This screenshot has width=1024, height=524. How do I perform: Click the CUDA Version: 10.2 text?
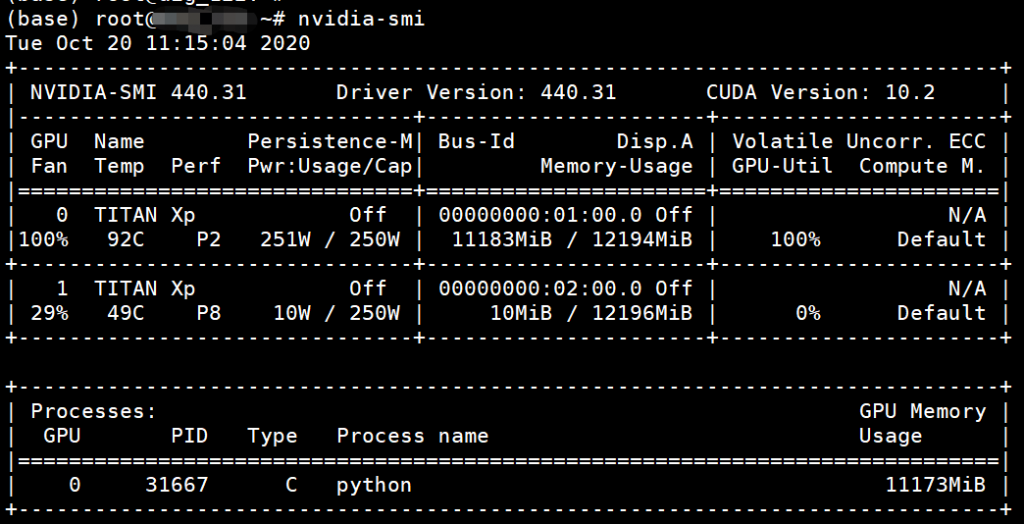point(820,93)
